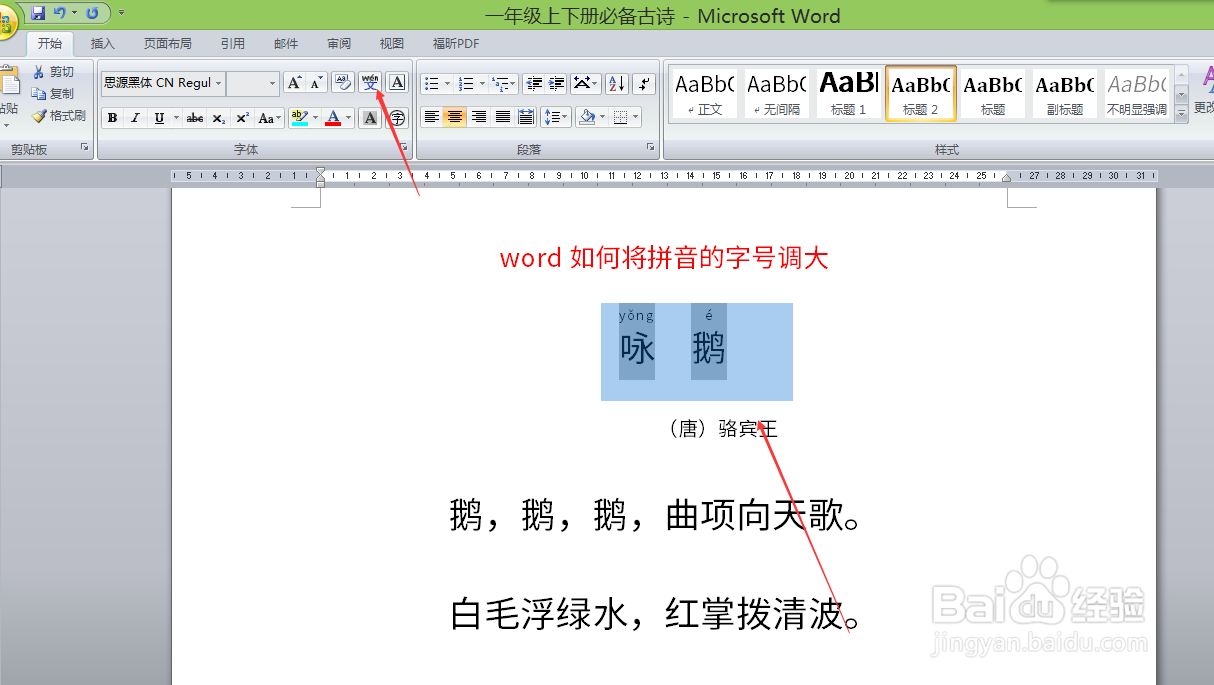This screenshot has height=685, width=1214.
Task: Align text right
Action: coord(479,117)
